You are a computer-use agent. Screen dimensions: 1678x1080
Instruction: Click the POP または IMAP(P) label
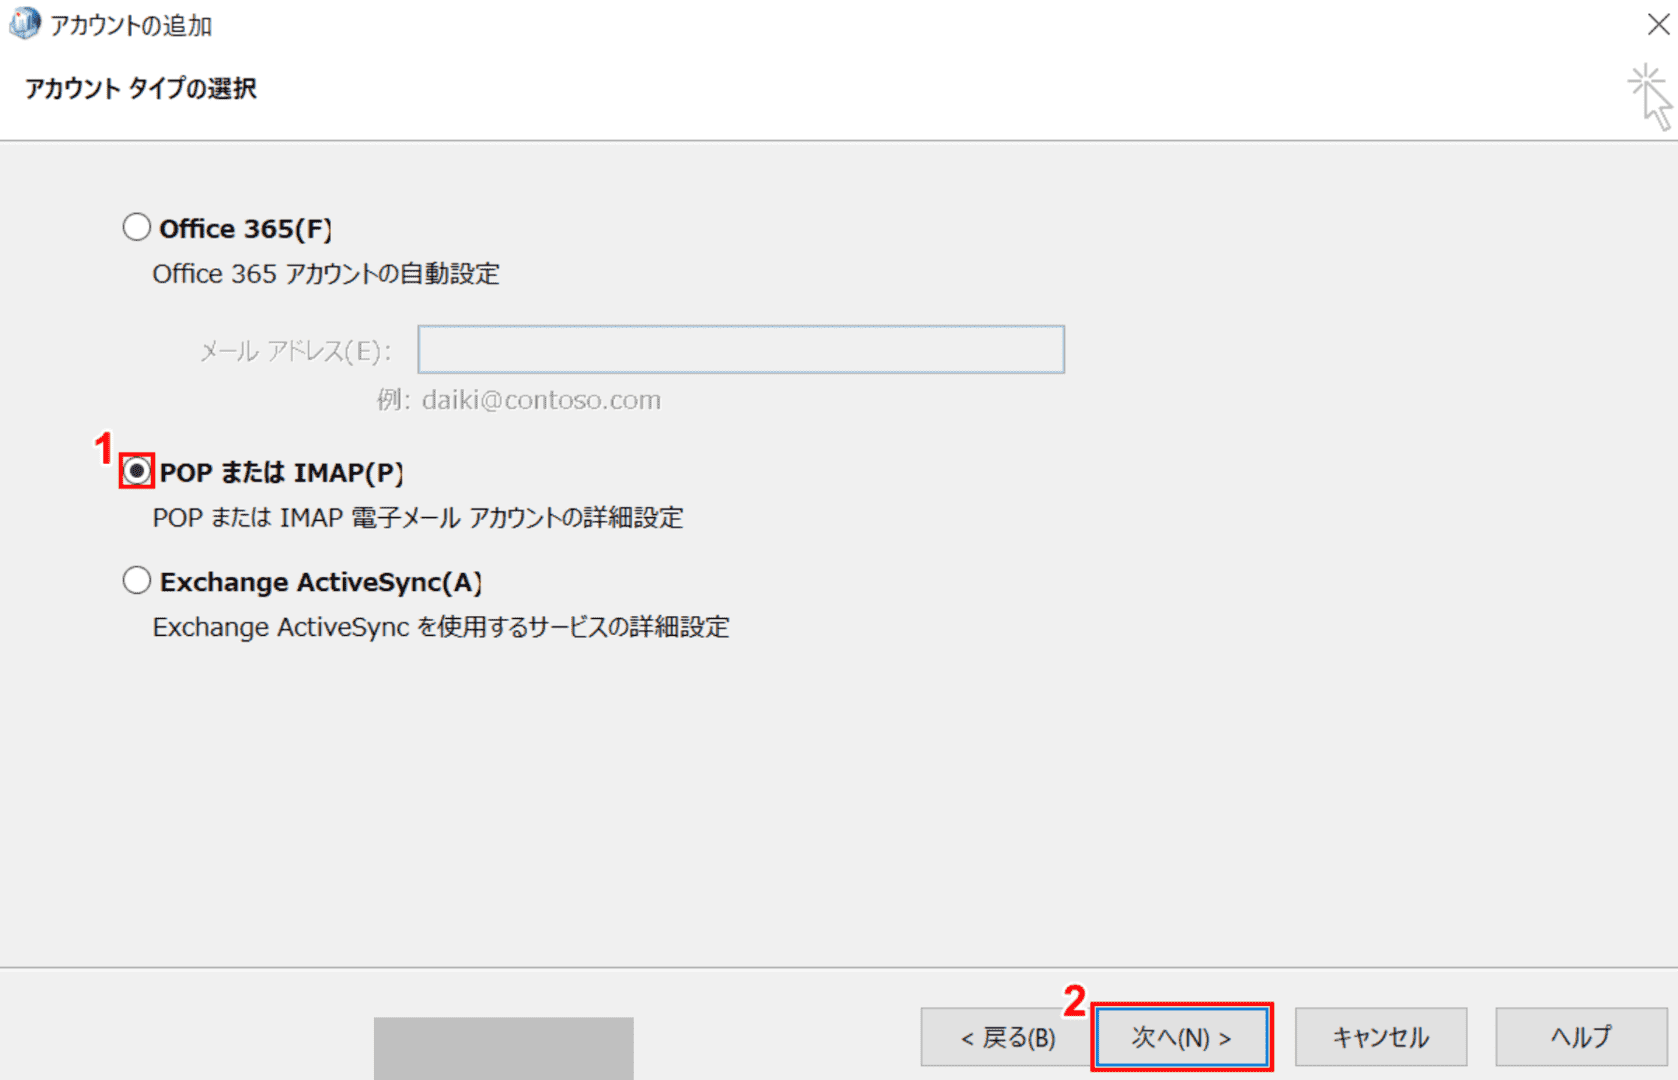282,472
